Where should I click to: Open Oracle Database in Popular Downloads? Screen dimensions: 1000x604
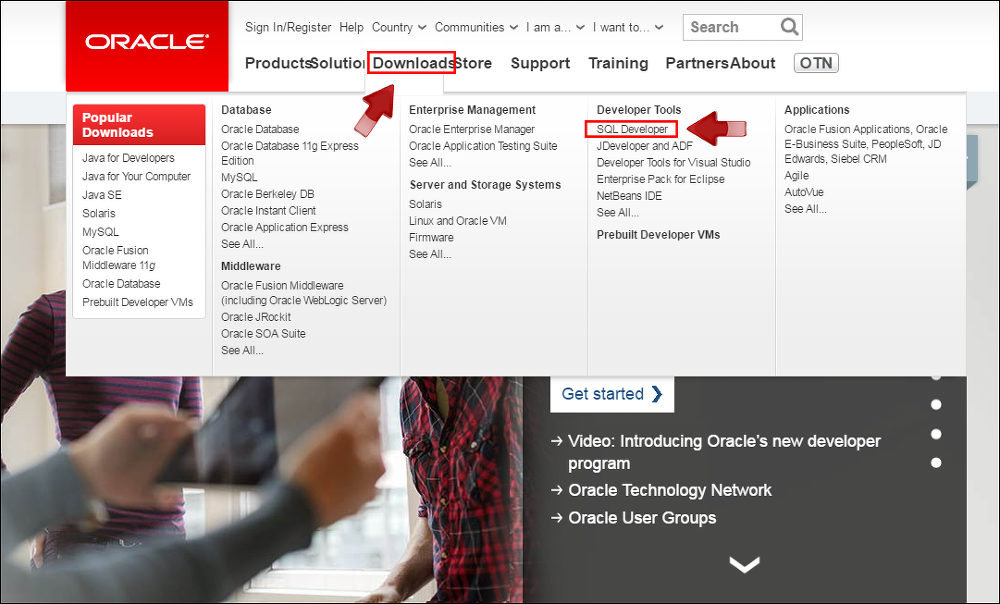click(x=121, y=283)
